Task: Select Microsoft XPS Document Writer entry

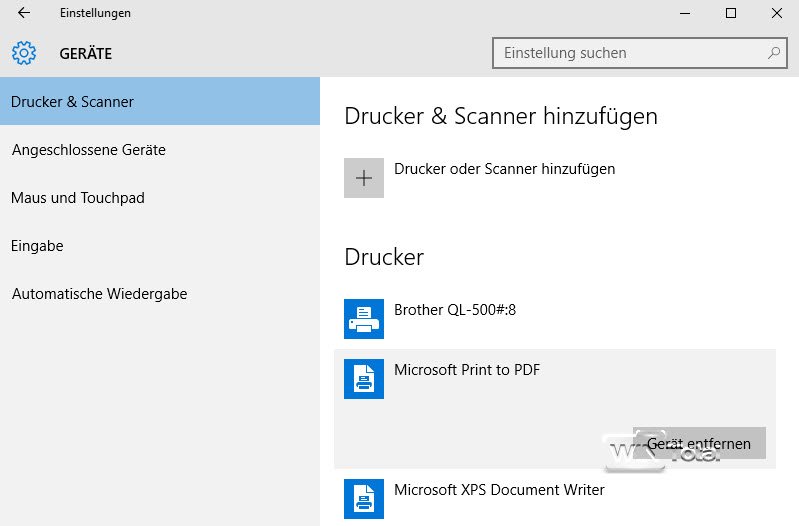Action: tap(499, 490)
